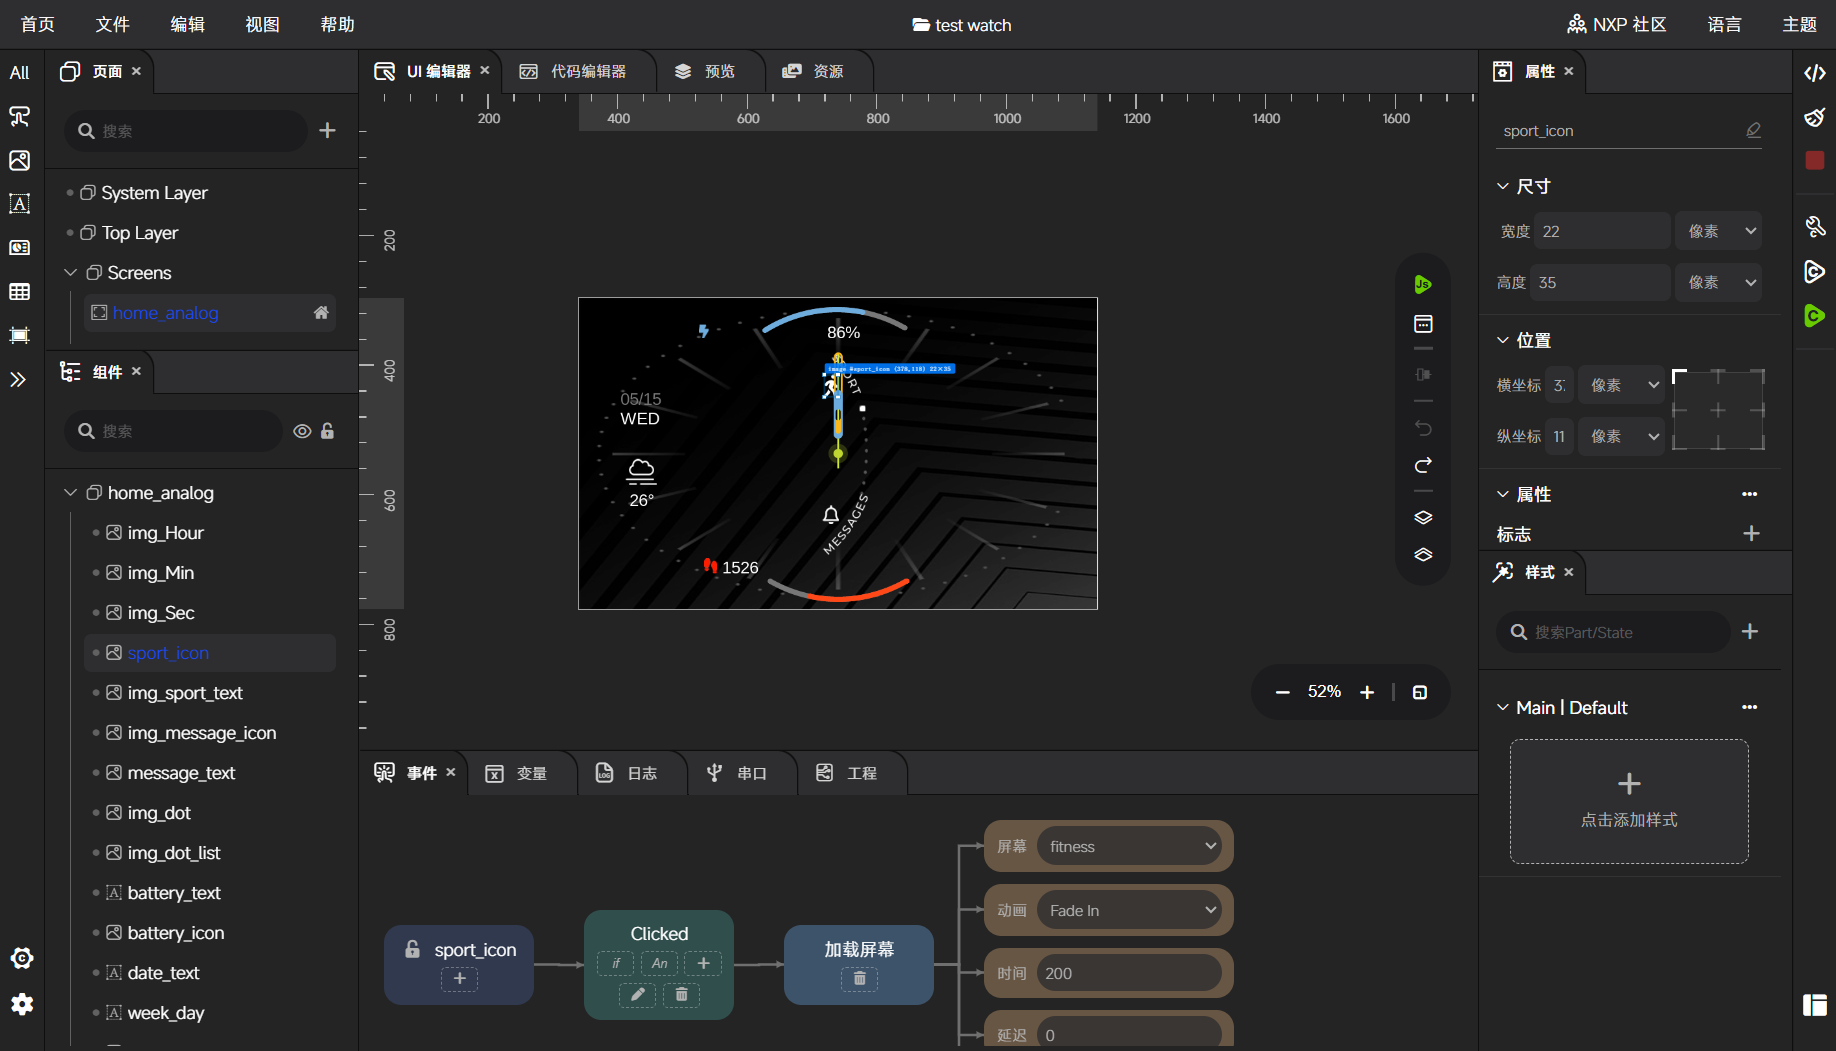Bring layer forward using layers icon
The image size is (1836, 1051).
coord(1423,517)
